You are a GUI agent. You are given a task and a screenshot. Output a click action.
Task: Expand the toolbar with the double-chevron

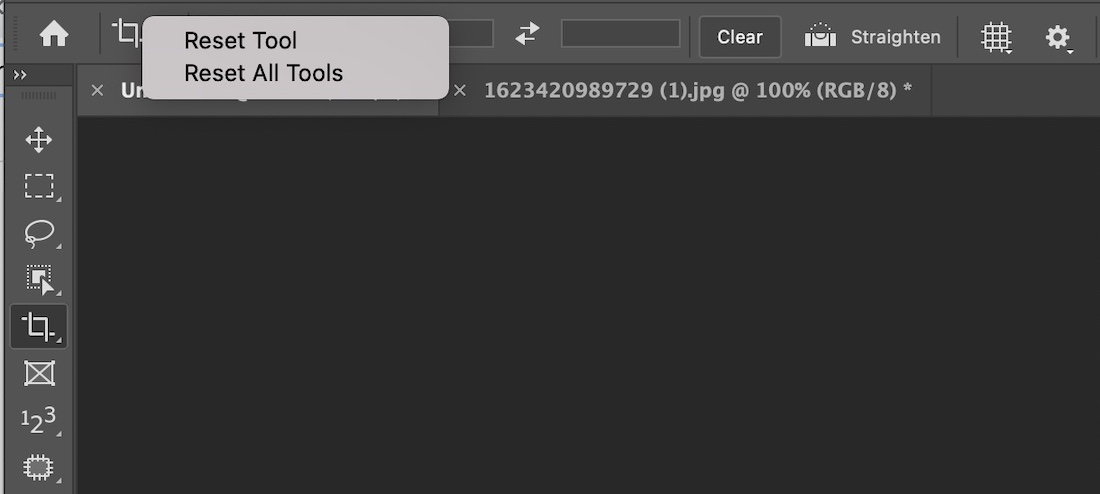pyautogui.click(x=20, y=75)
